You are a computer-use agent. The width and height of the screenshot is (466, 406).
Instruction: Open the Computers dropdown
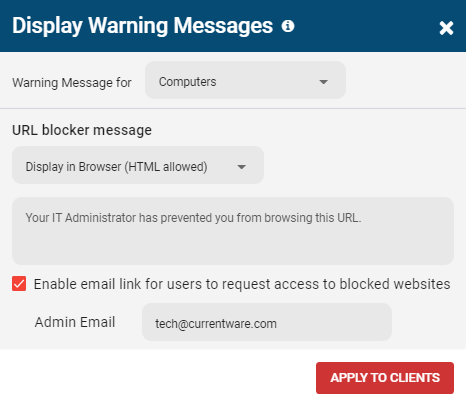point(245,80)
